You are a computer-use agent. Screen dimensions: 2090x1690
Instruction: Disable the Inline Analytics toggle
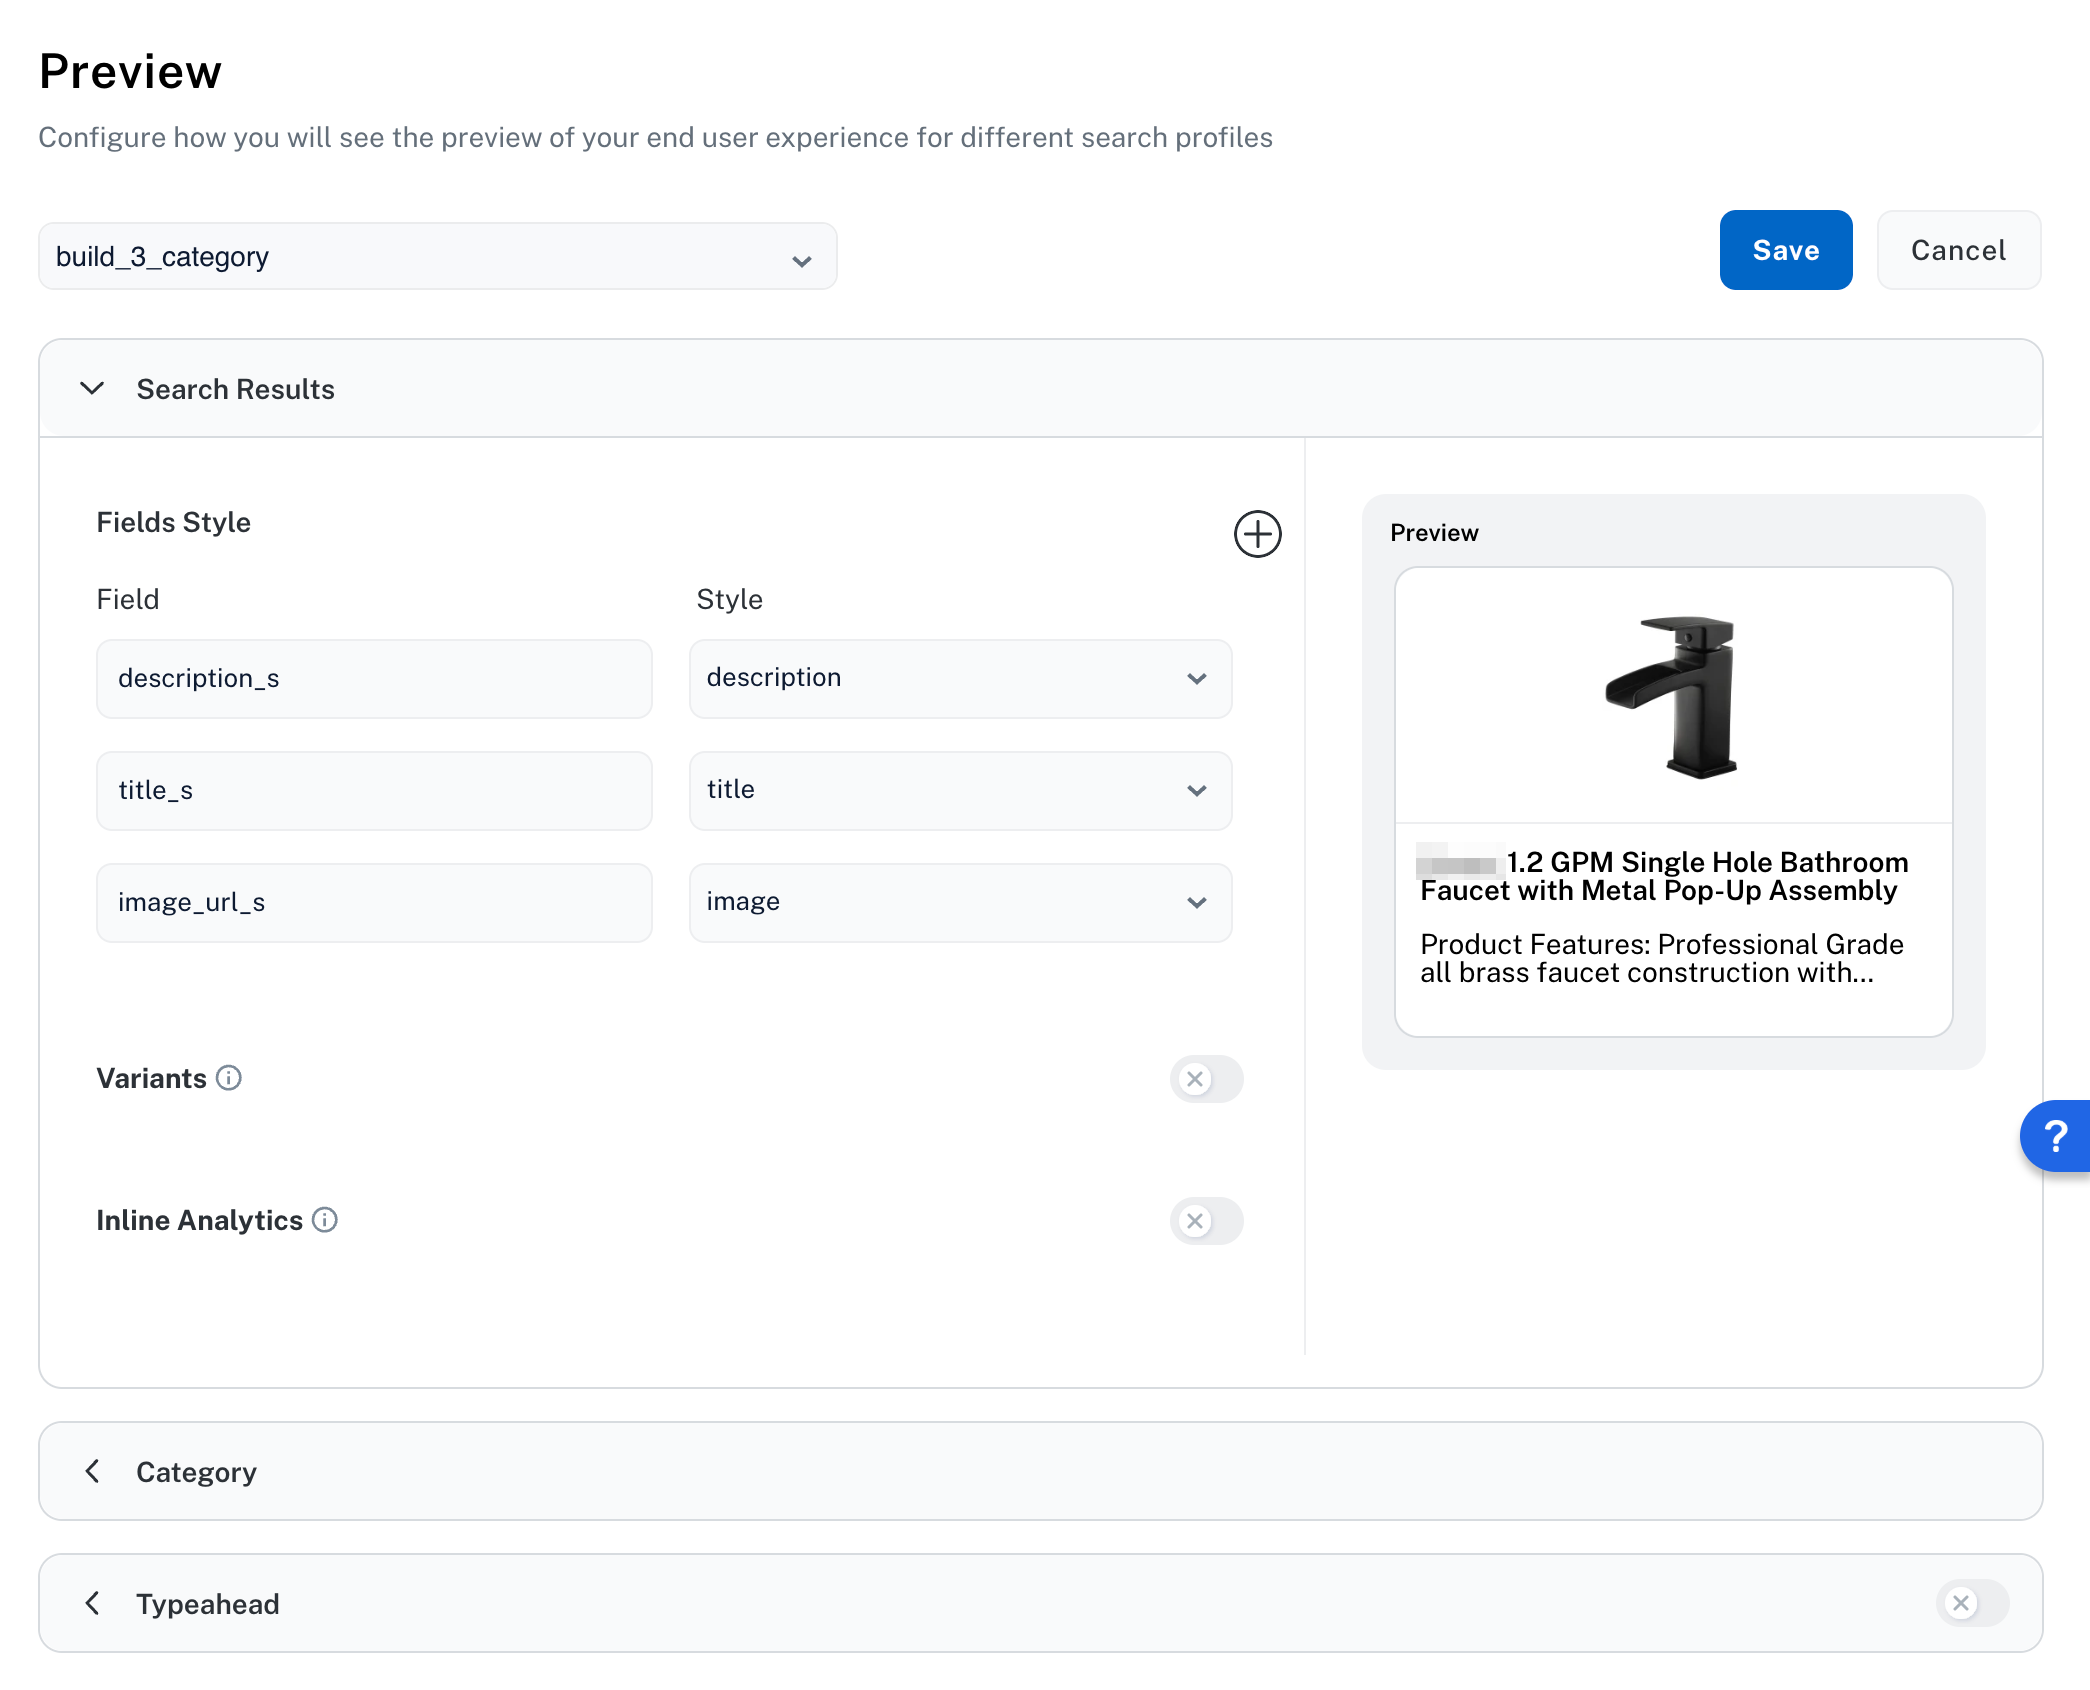point(1206,1221)
